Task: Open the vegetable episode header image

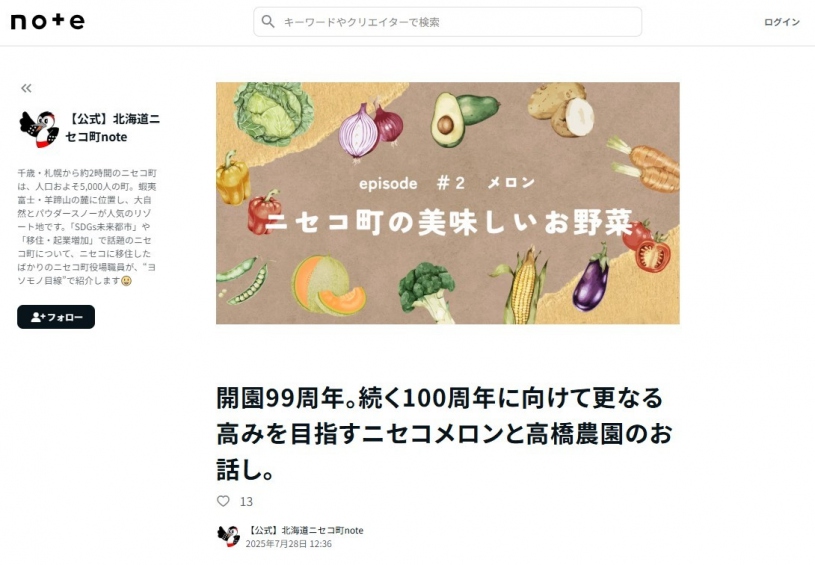Action: pyautogui.click(x=448, y=203)
